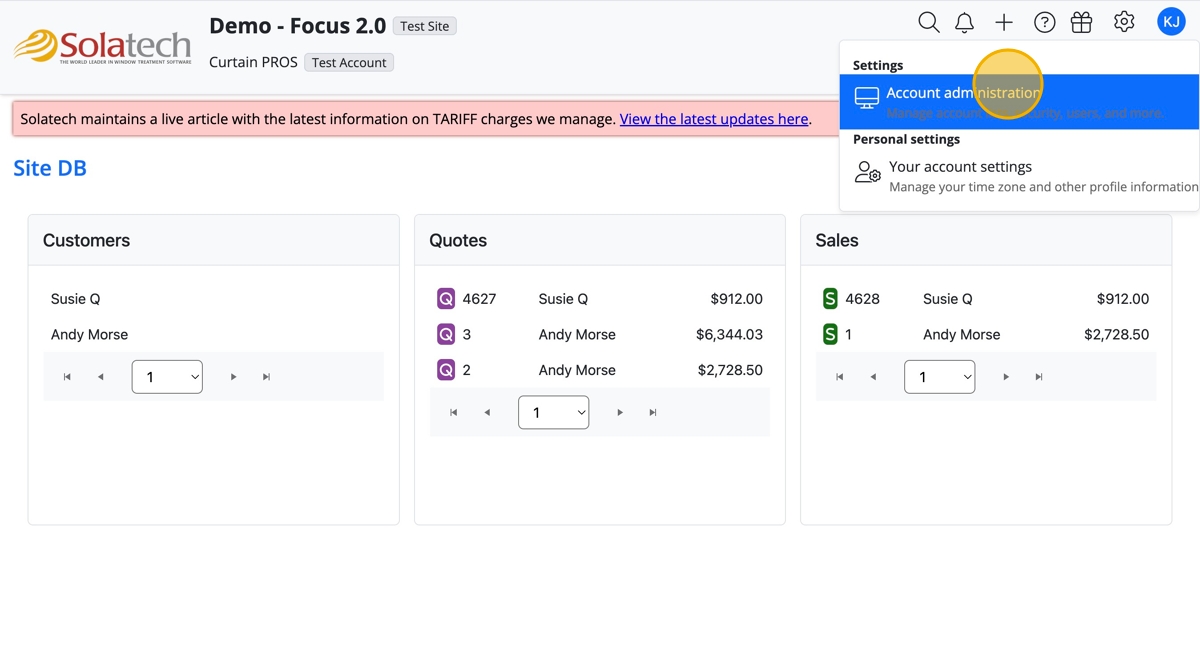Click the gift box icon
The image size is (1200, 670).
coord(1081,22)
